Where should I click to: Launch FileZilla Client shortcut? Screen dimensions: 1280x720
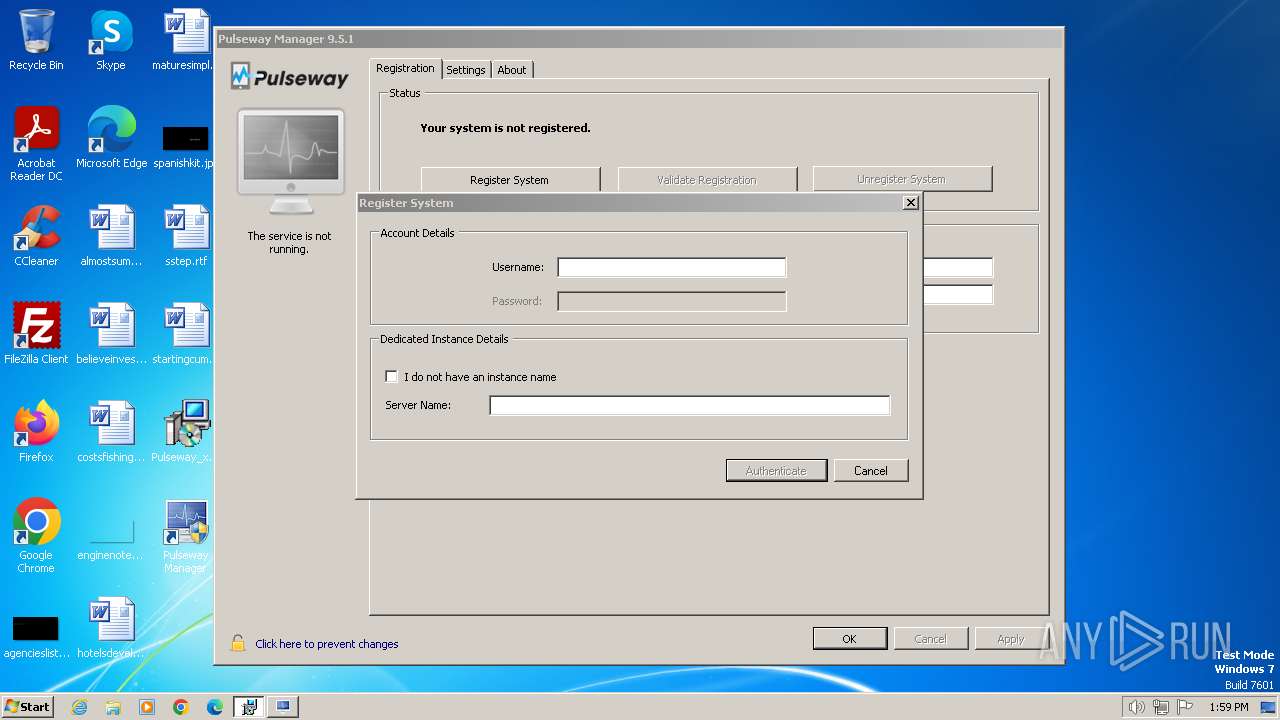coord(36,334)
